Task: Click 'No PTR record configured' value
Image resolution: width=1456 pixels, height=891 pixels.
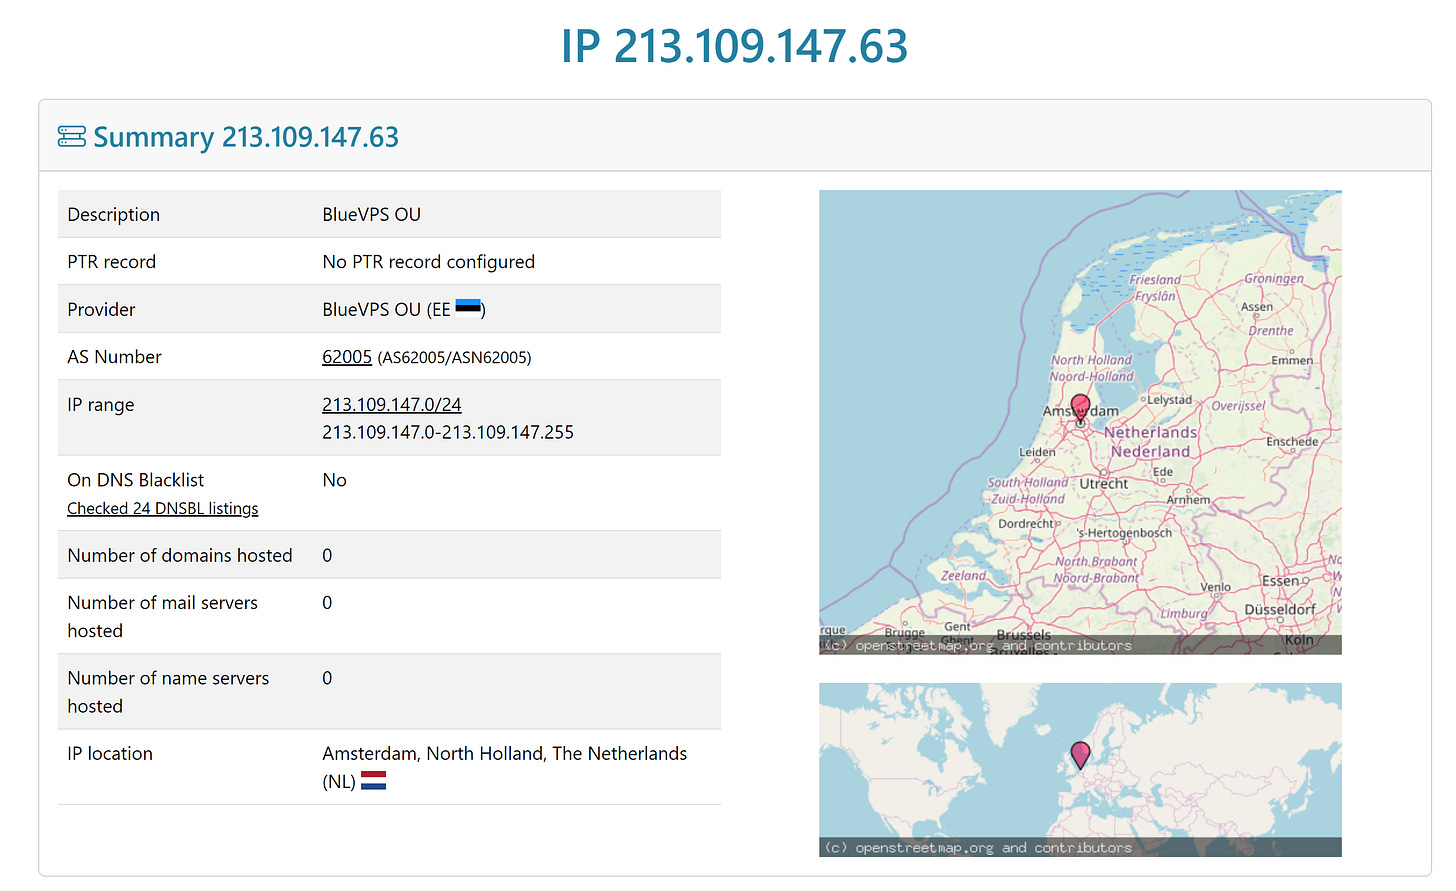Action: coord(429,262)
